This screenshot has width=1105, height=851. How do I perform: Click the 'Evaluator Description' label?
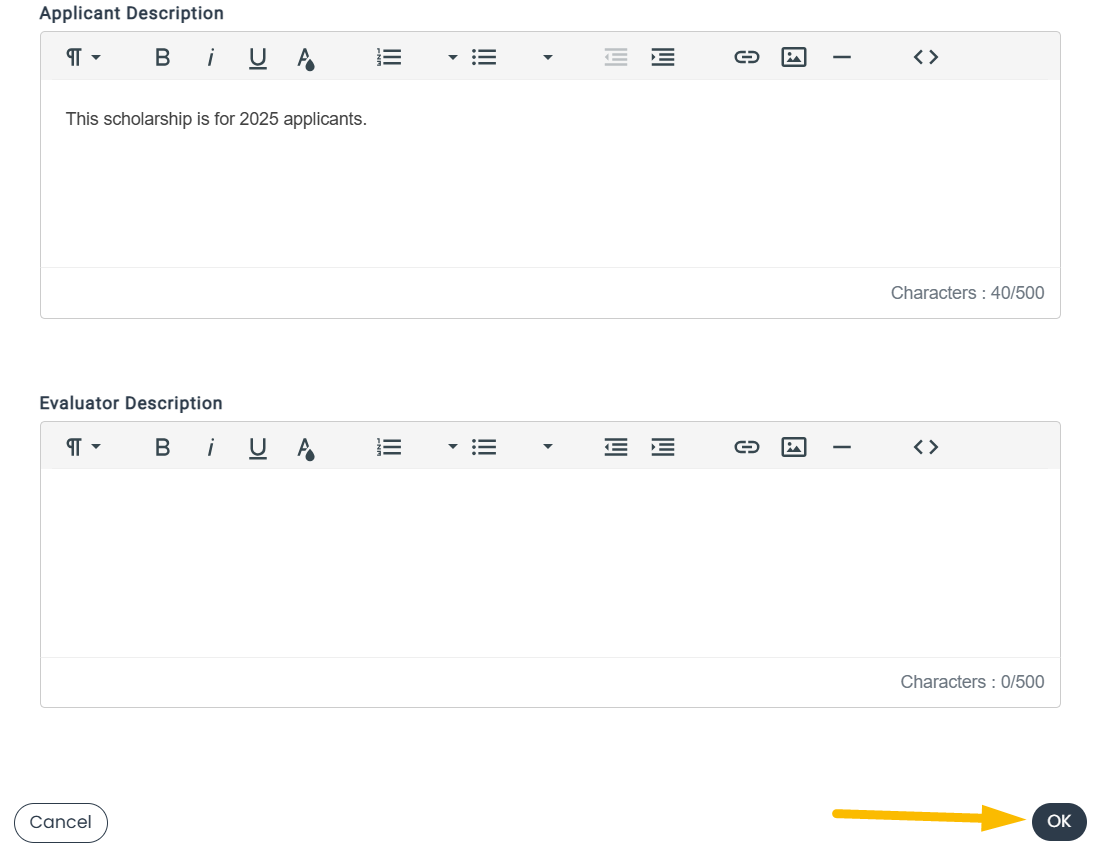tap(131, 403)
